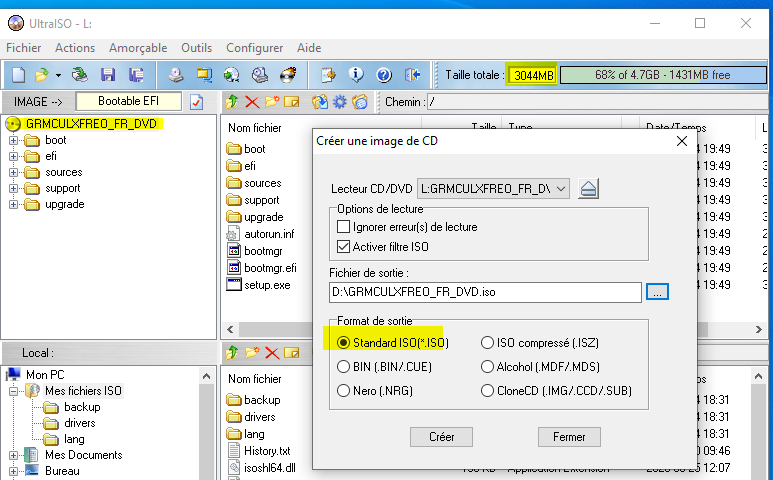
Task: Click the Fichier de sortie path field
Action: coord(485,292)
